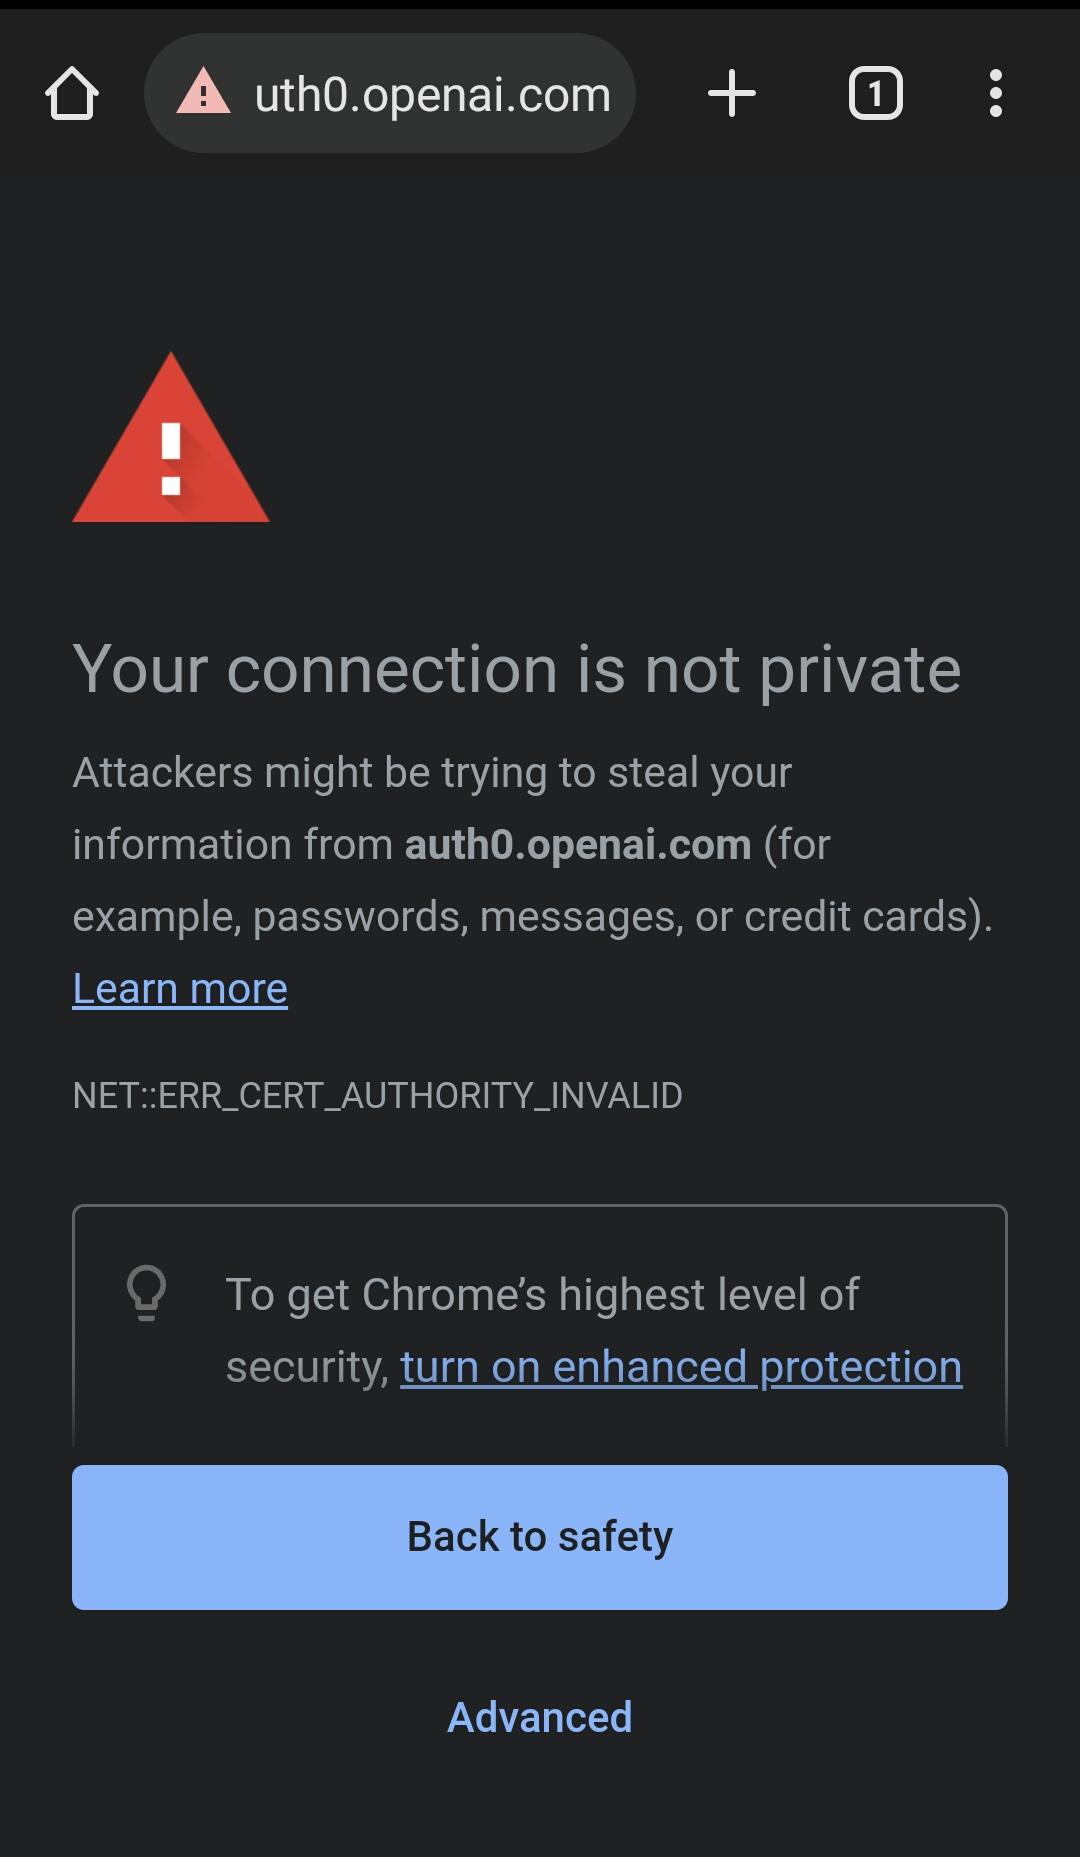Click the large red warning triangle graphic
1080x1857 pixels.
[171, 437]
